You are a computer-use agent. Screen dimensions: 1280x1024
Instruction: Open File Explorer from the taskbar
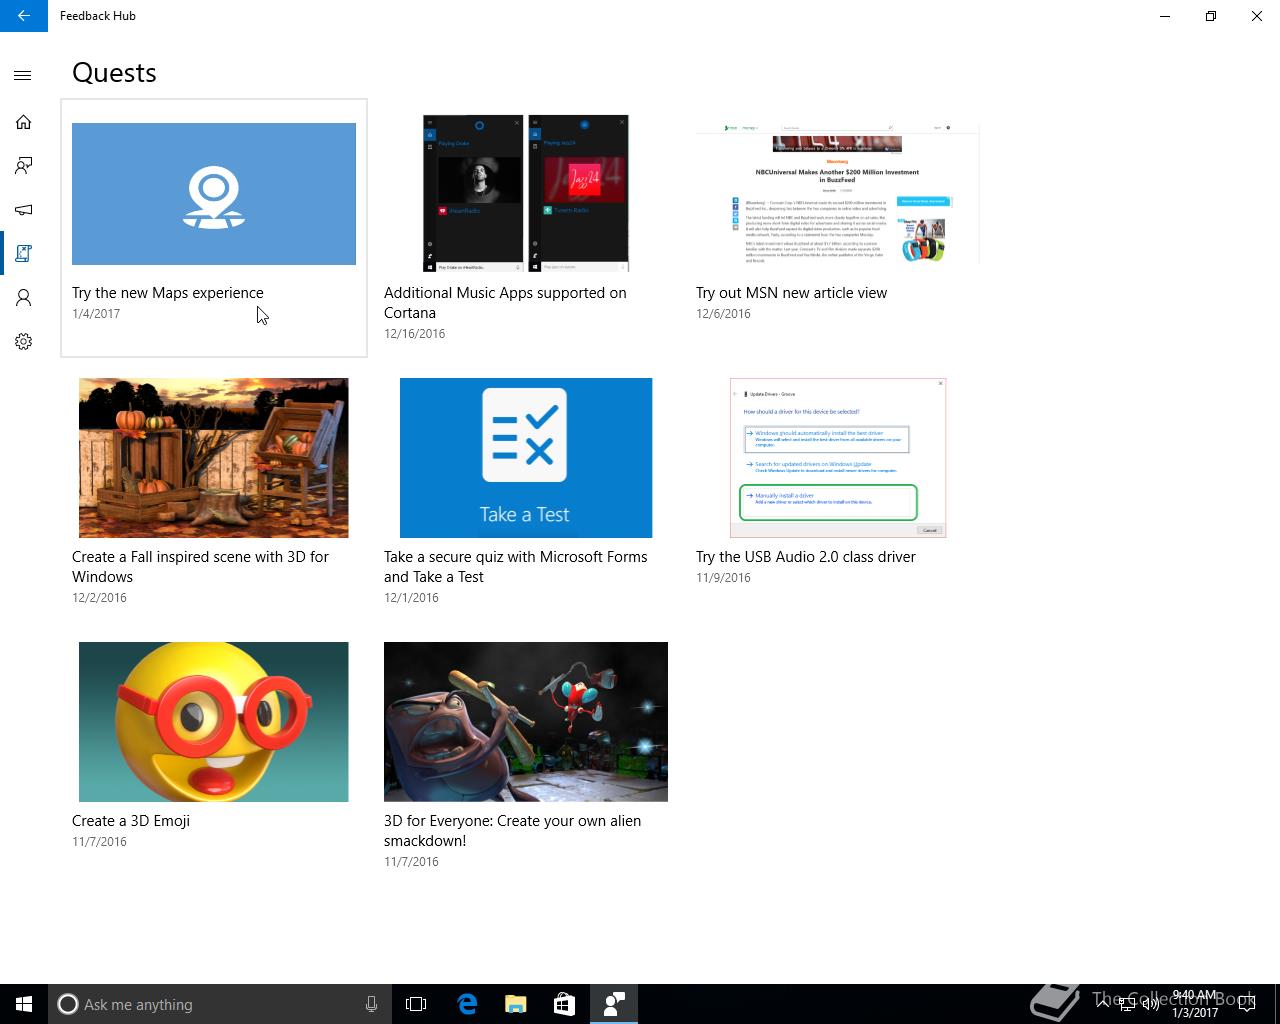[x=515, y=1004]
